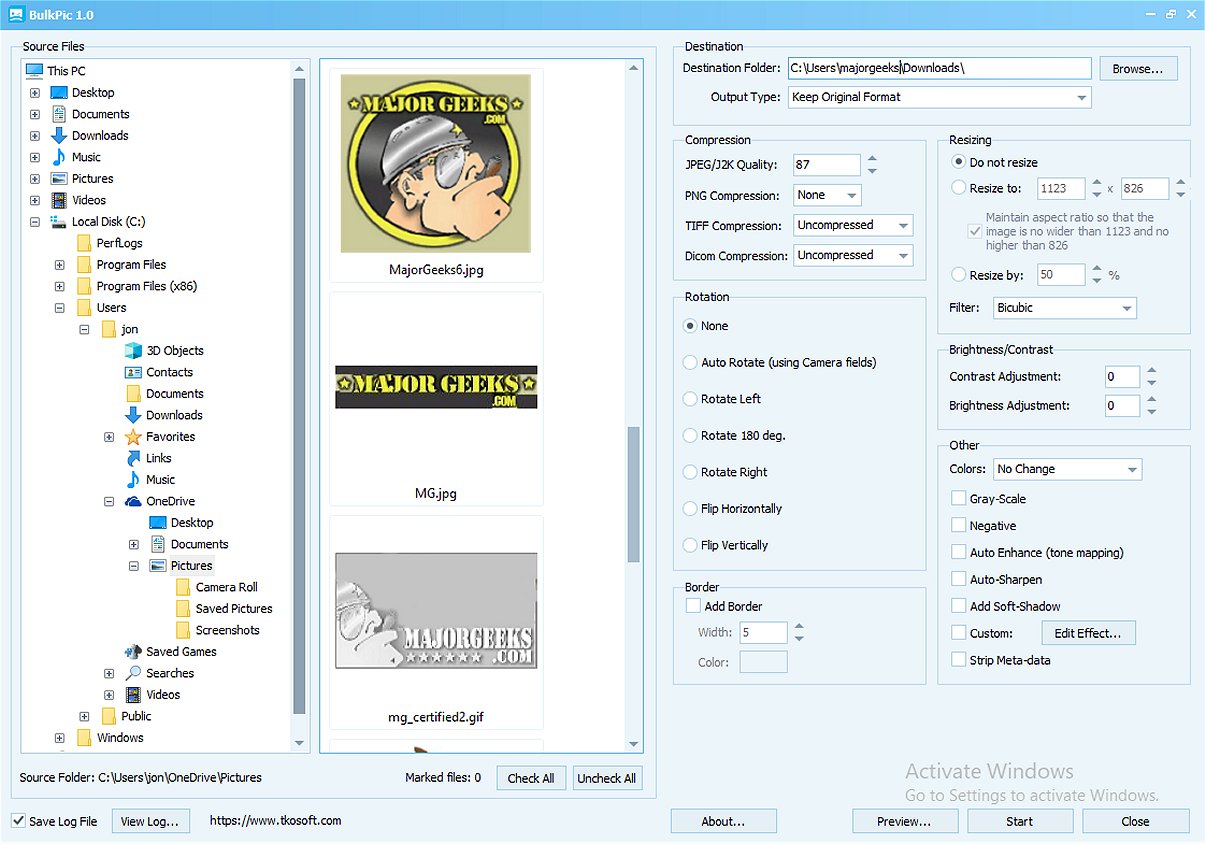Click the Searches magnifier icon
The height and width of the screenshot is (844, 1205).
point(133,673)
